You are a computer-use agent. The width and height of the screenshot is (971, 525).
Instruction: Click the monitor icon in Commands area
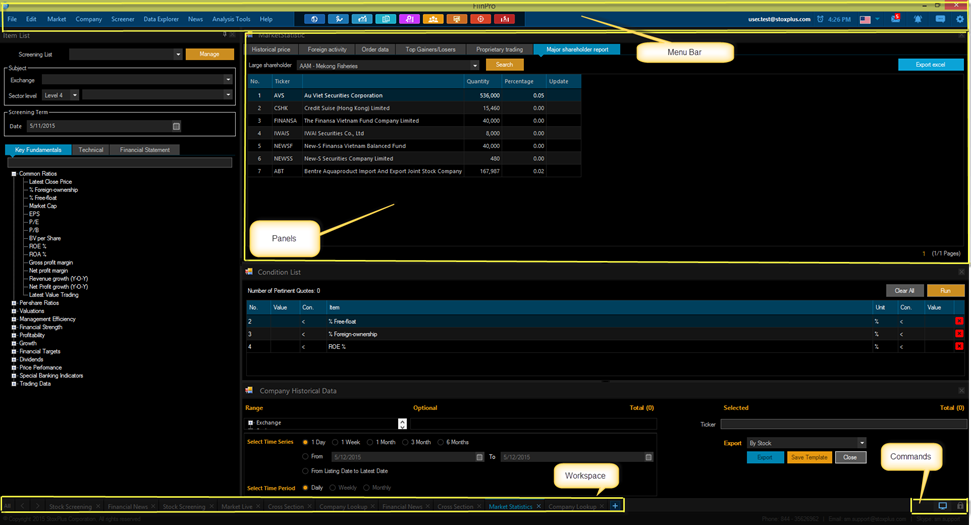[x=943, y=506]
